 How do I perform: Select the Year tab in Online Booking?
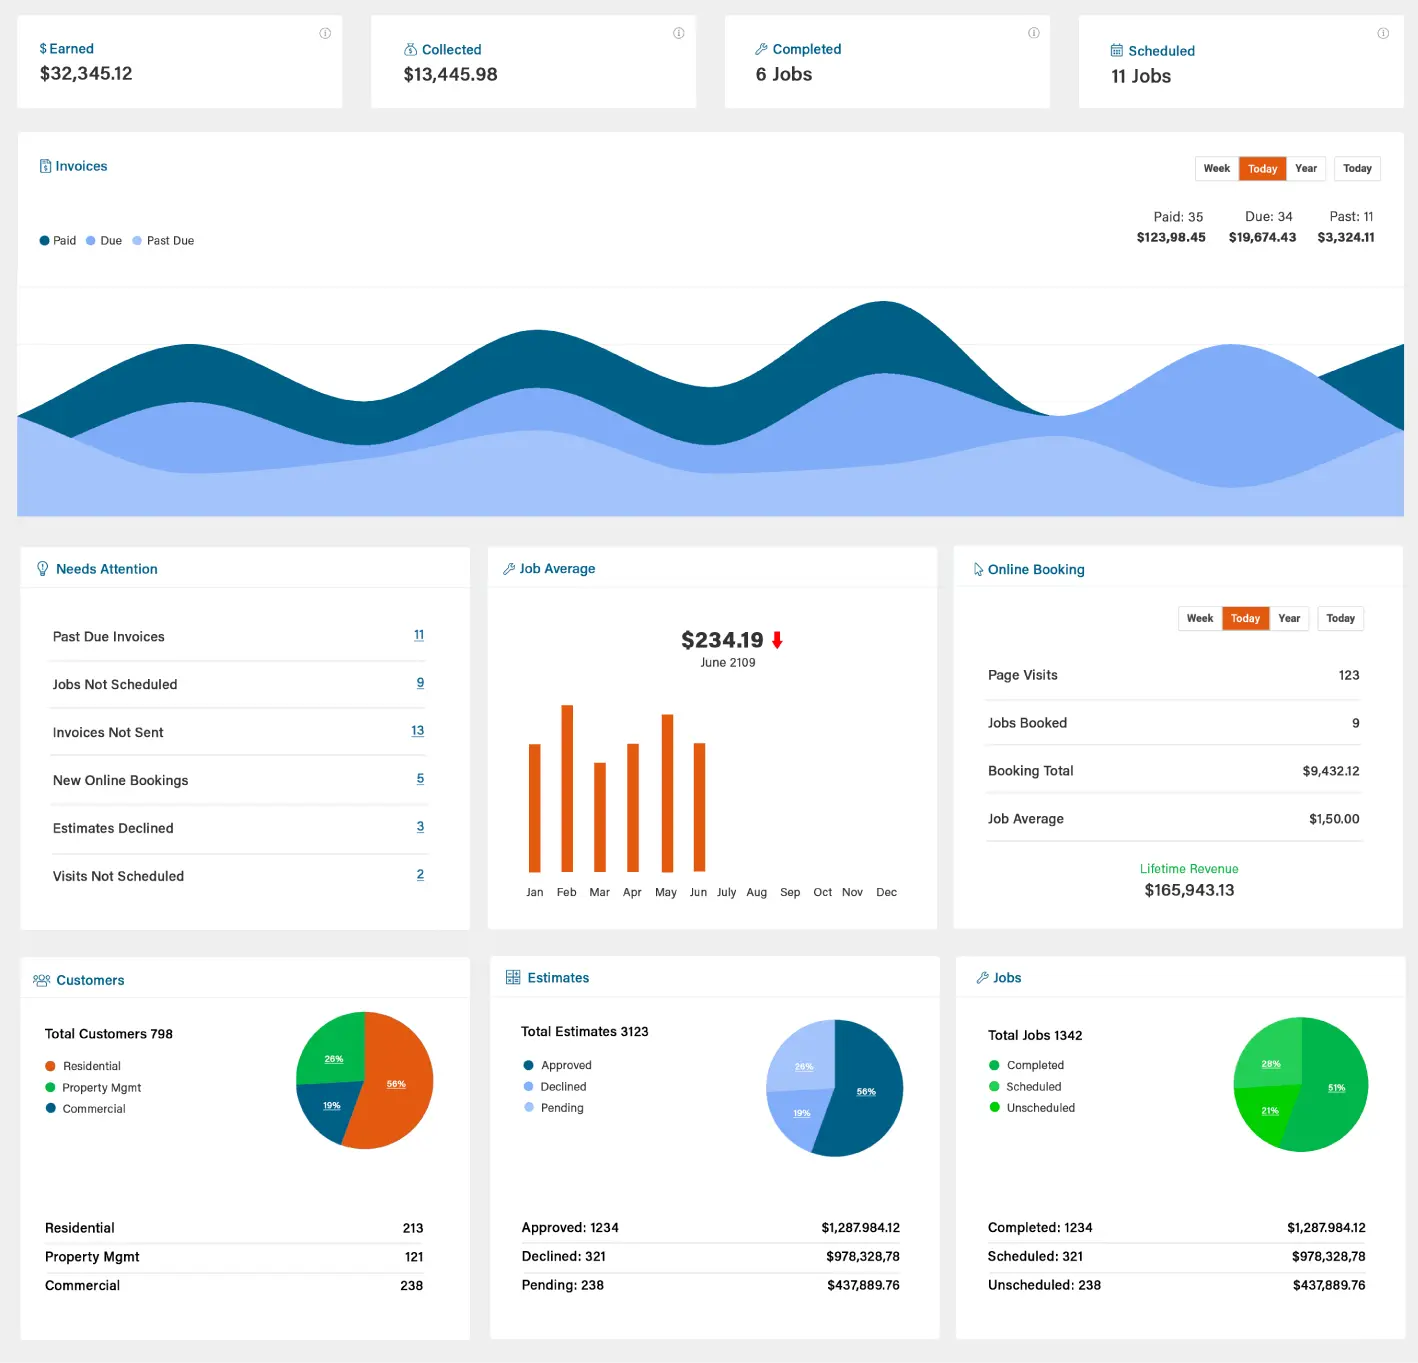click(1289, 619)
